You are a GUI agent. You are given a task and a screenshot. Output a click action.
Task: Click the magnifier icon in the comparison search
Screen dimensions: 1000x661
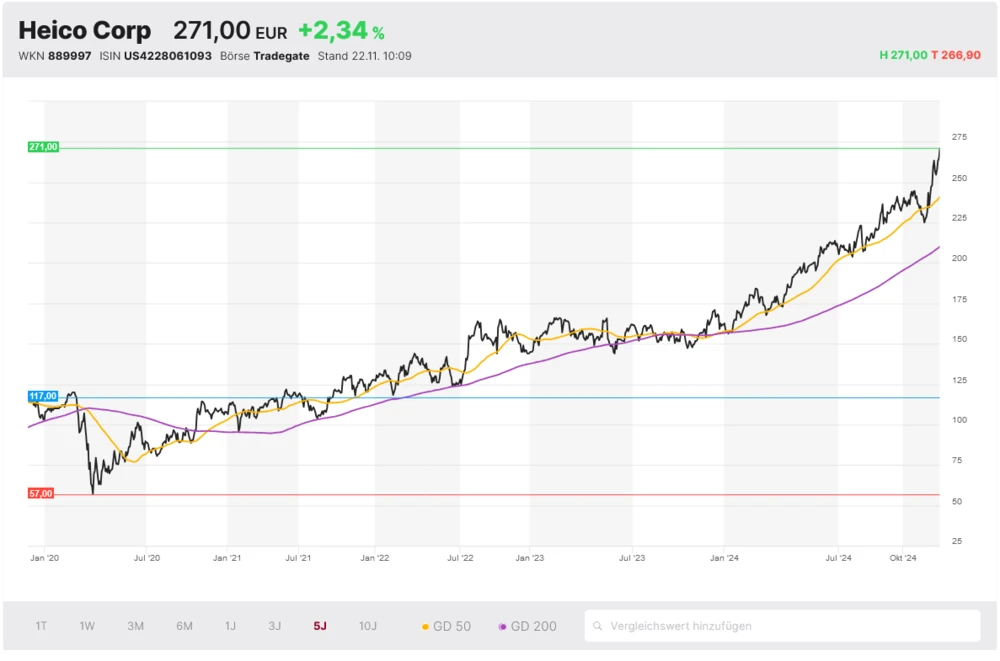598,627
